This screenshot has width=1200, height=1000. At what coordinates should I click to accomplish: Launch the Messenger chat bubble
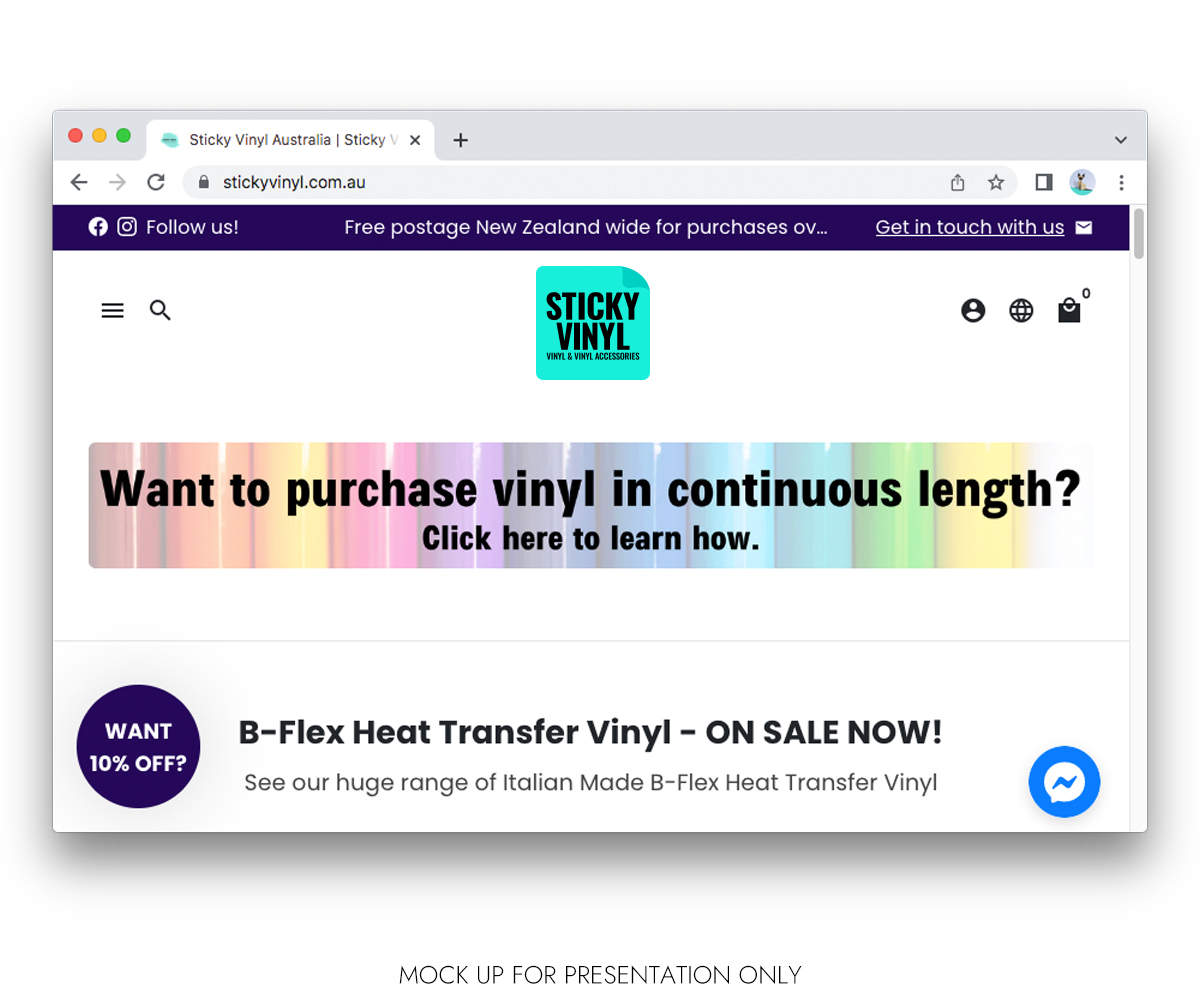click(1065, 782)
